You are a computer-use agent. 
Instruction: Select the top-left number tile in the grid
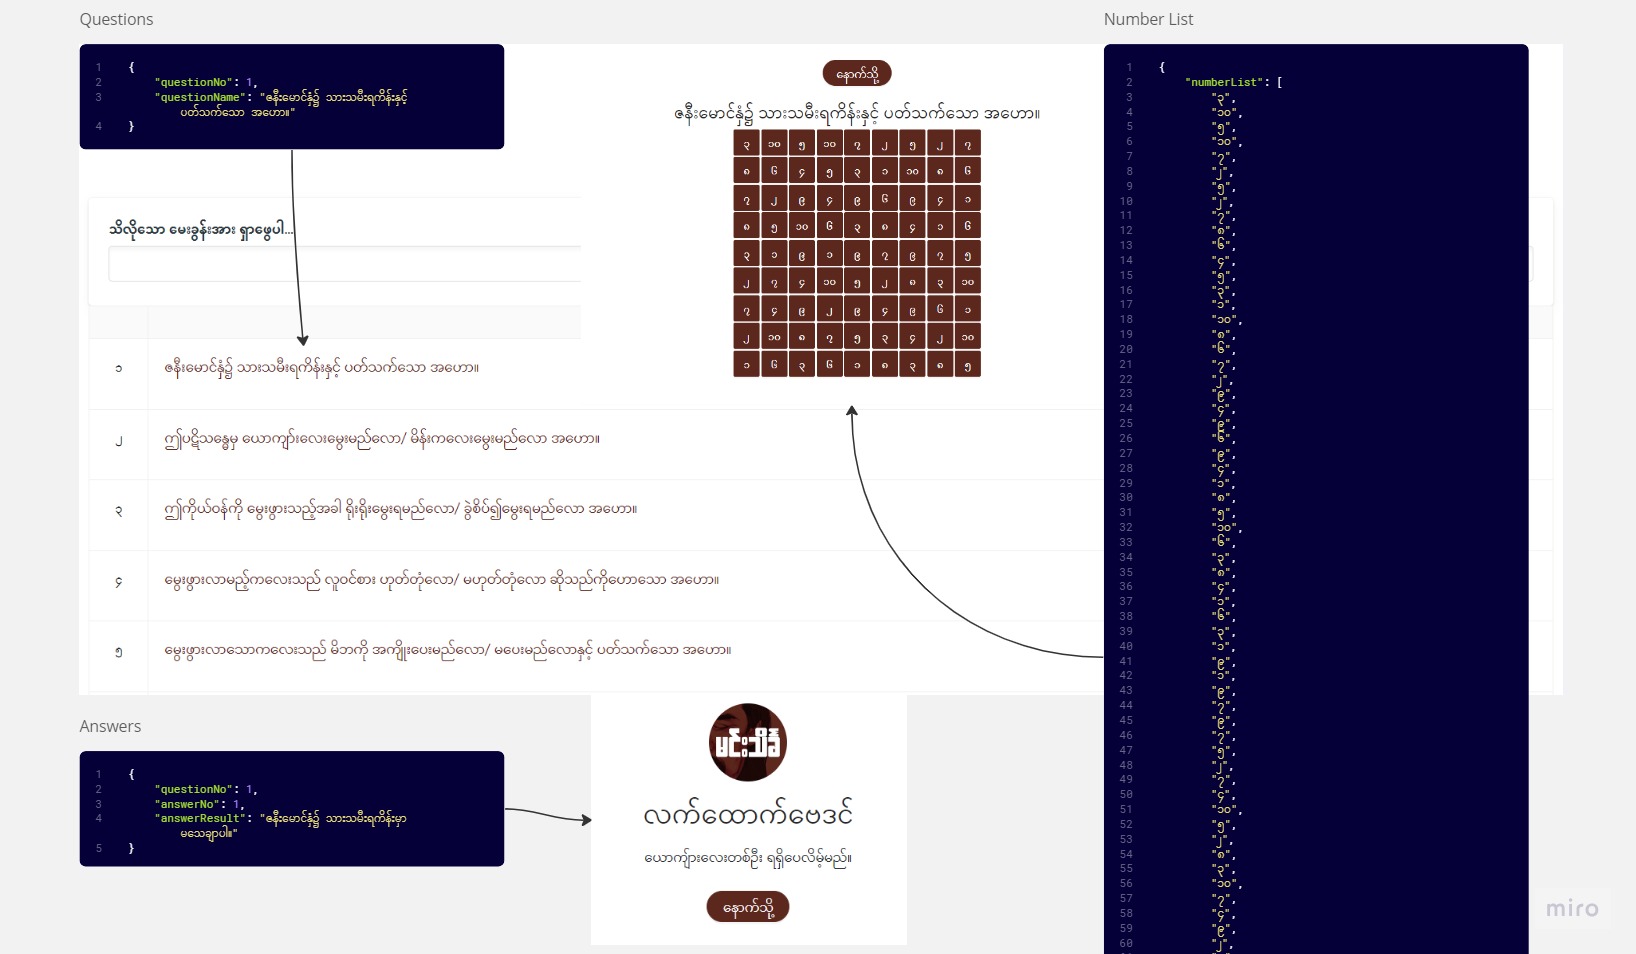click(746, 143)
